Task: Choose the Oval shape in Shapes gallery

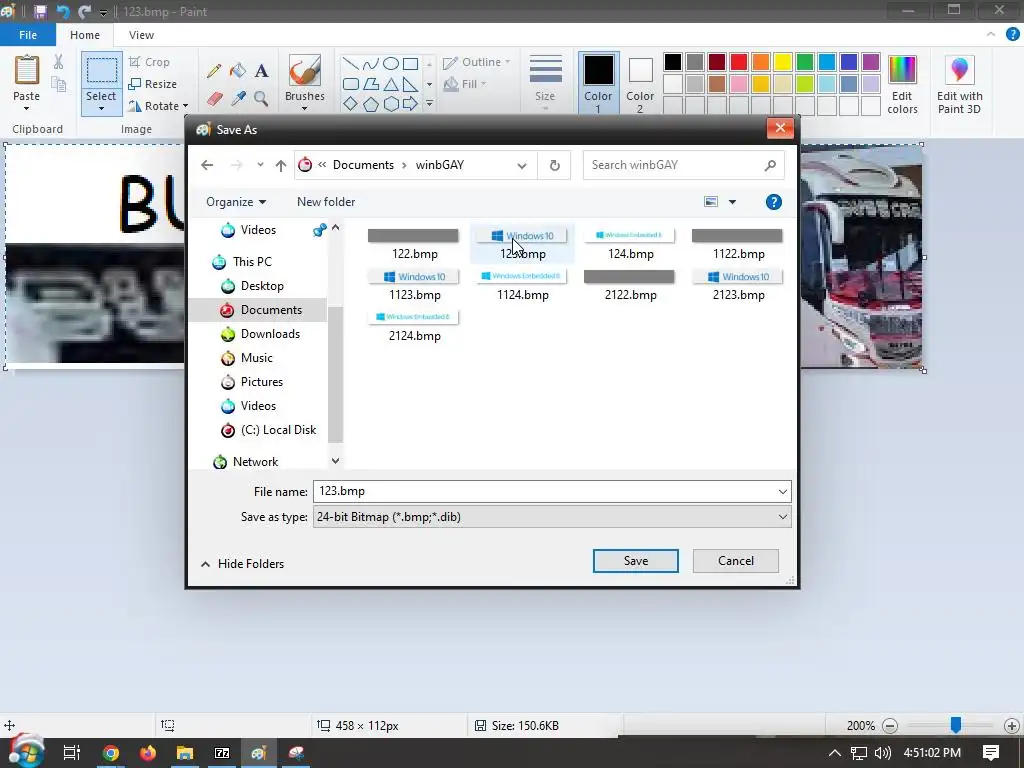Action: pyautogui.click(x=391, y=64)
